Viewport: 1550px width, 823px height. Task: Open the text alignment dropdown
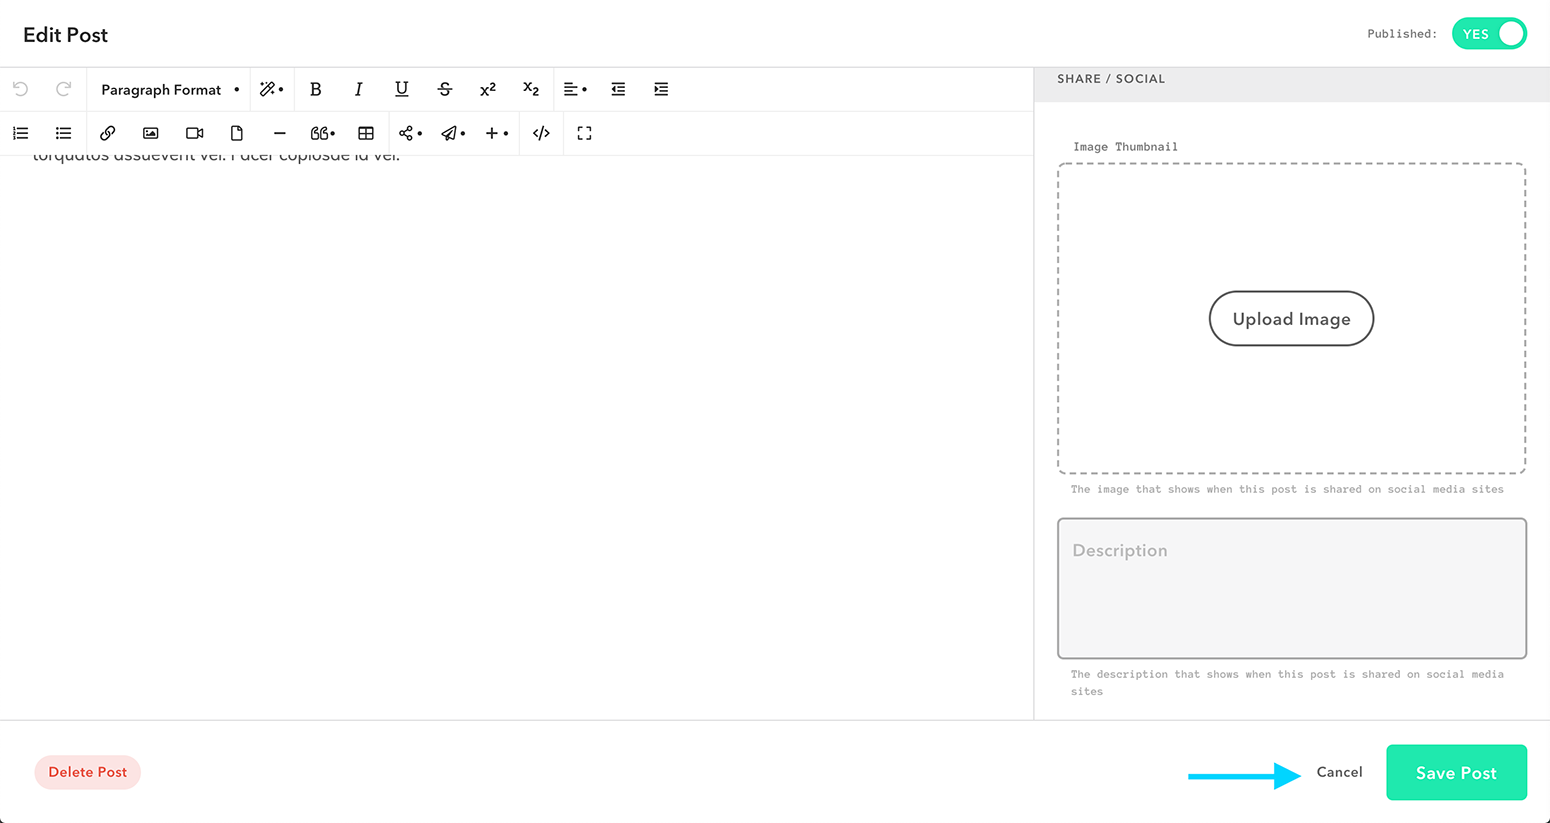tap(575, 89)
